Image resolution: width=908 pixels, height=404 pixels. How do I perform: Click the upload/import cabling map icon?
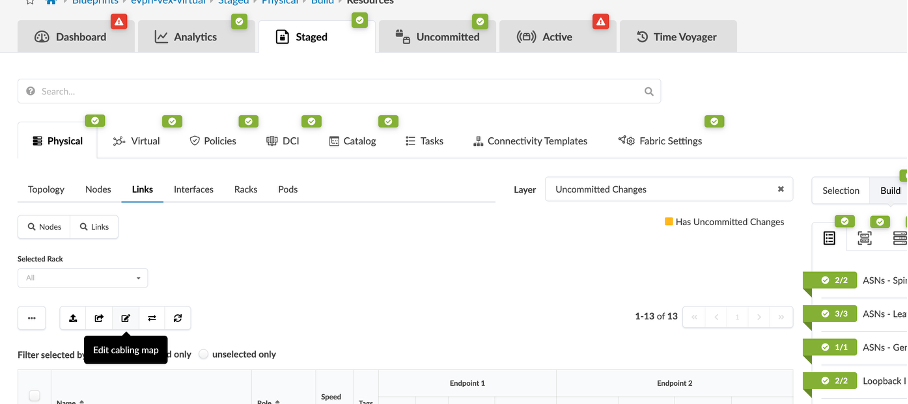coord(73,318)
